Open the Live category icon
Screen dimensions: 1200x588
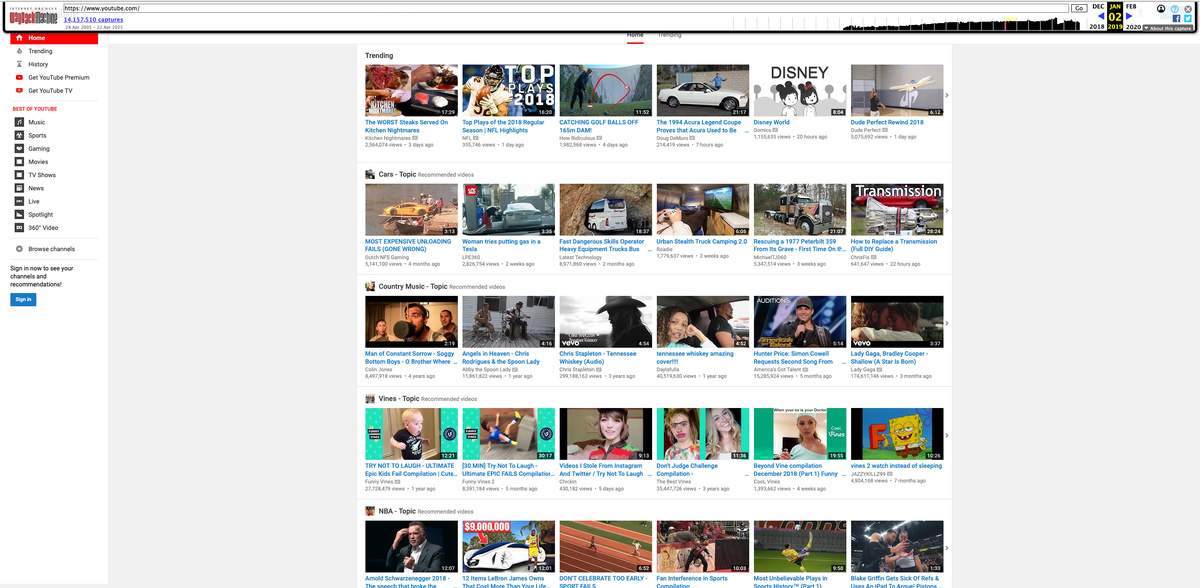coord(19,201)
